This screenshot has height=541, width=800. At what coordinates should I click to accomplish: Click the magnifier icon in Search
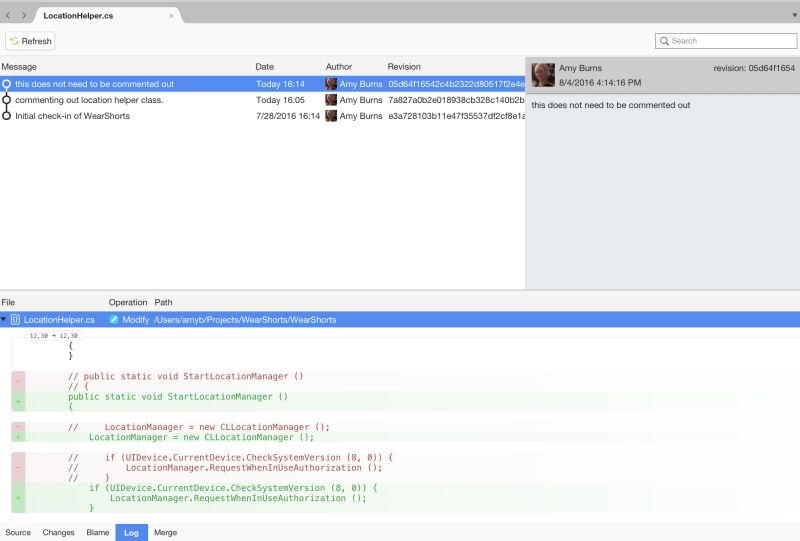click(664, 41)
